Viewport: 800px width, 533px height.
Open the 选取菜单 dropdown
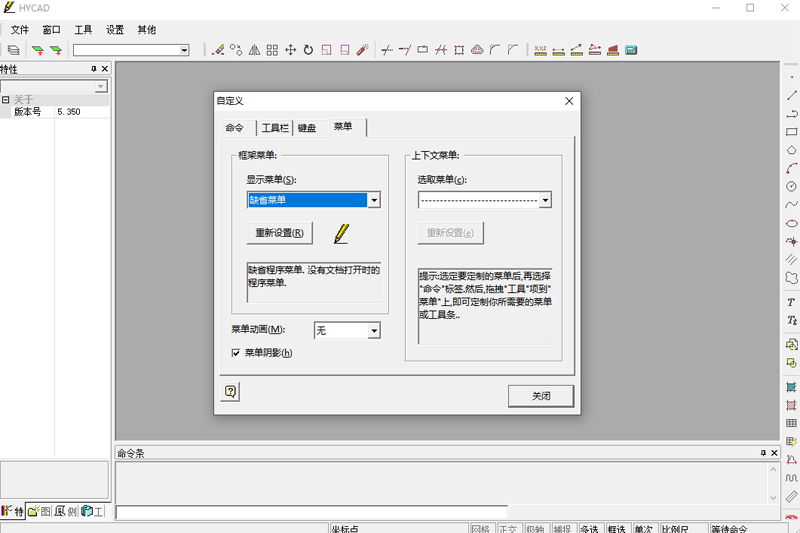pyautogui.click(x=545, y=200)
